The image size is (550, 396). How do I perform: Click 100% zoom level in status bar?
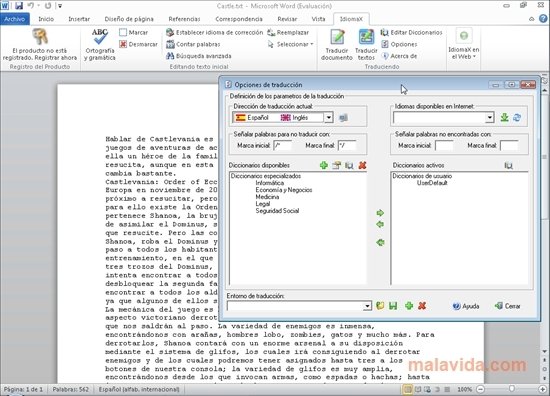465,389
